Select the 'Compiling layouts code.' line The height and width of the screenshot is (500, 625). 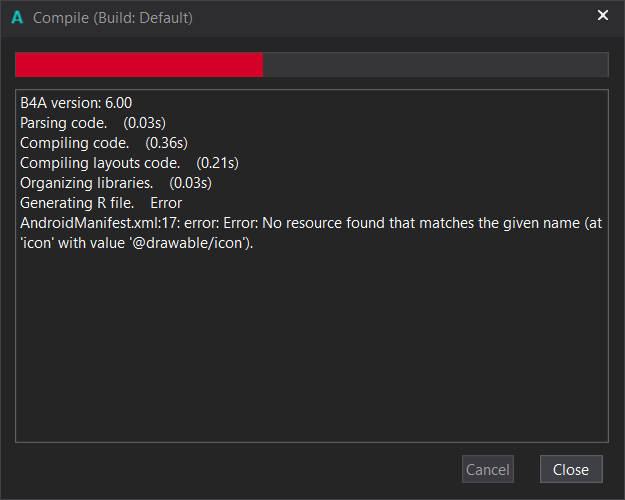point(100,163)
